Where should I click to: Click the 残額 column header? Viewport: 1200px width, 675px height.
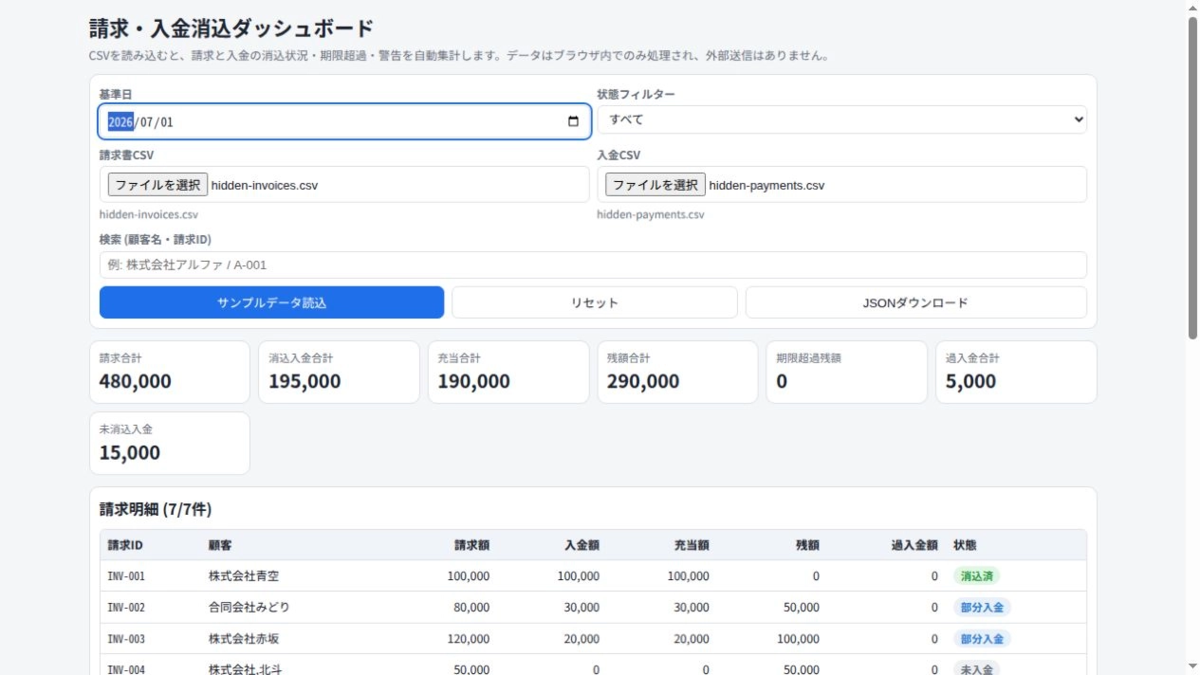tap(807, 545)
